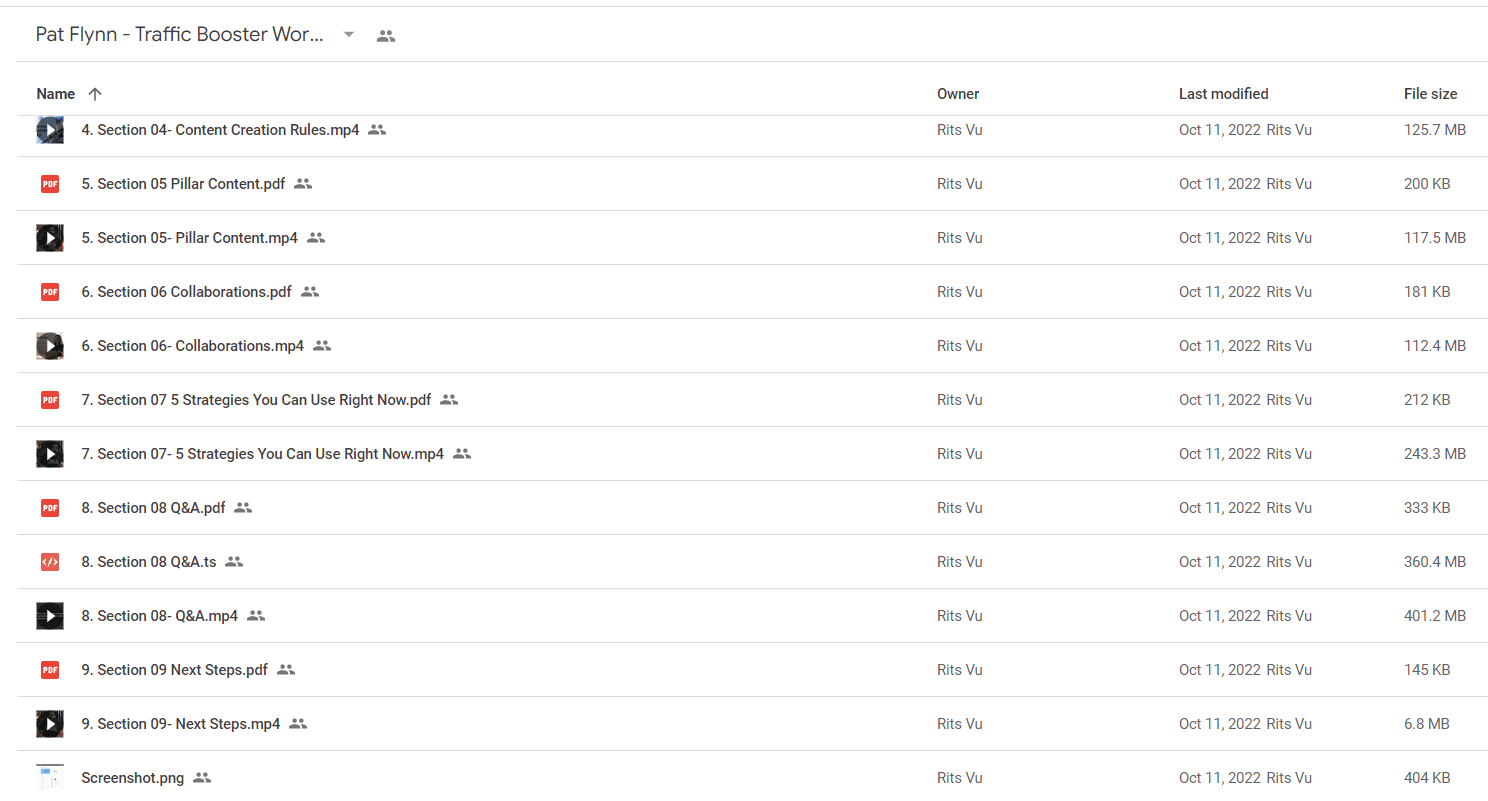
Task: Sort by Name column header
Action: point(56,94)
